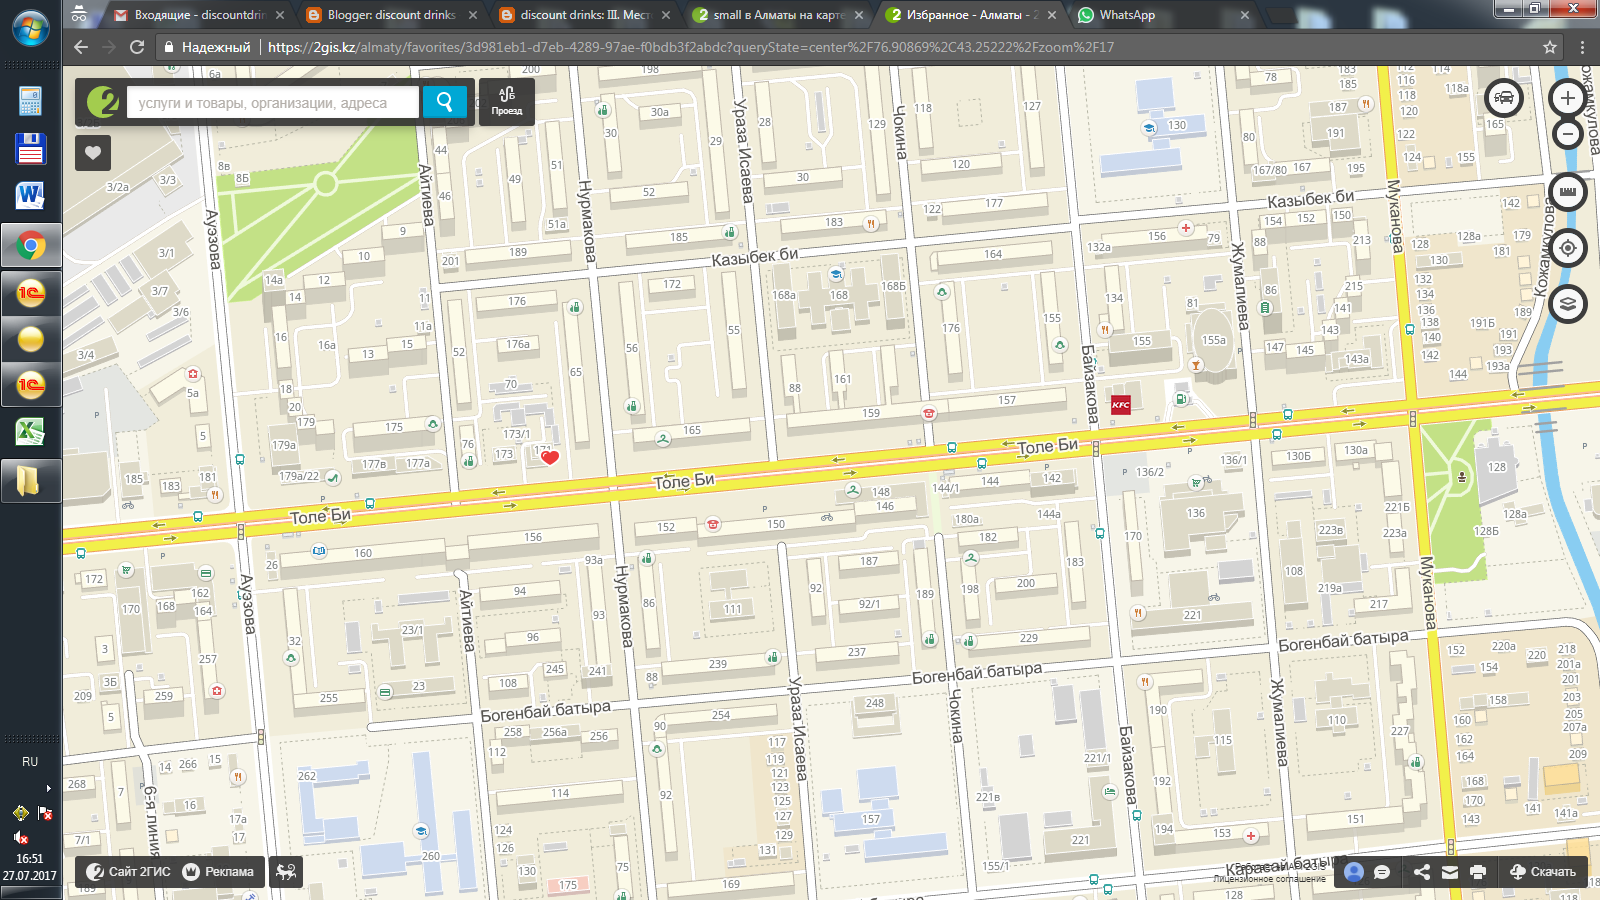Click the Казыбек би label near Ураза Исаева
Screen dimensions: 1600x900
click(755, 257)
